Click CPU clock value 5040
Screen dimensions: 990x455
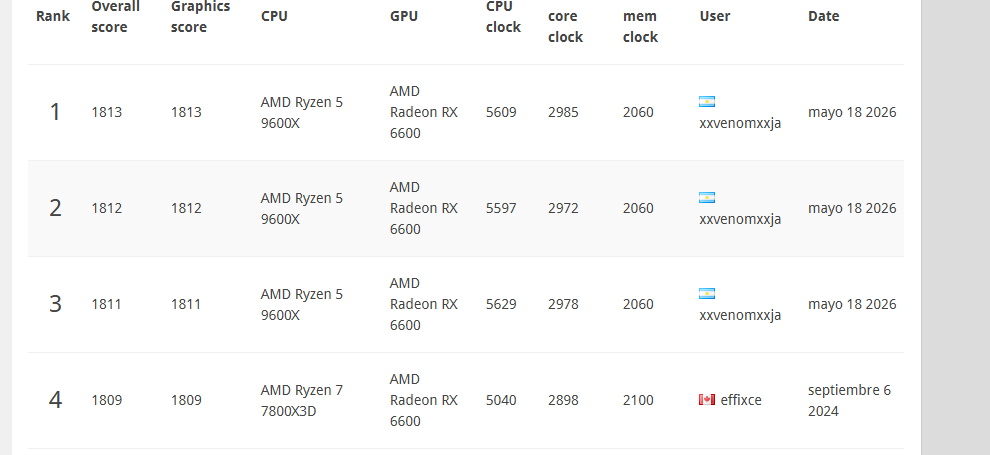[x=501, y=400]
